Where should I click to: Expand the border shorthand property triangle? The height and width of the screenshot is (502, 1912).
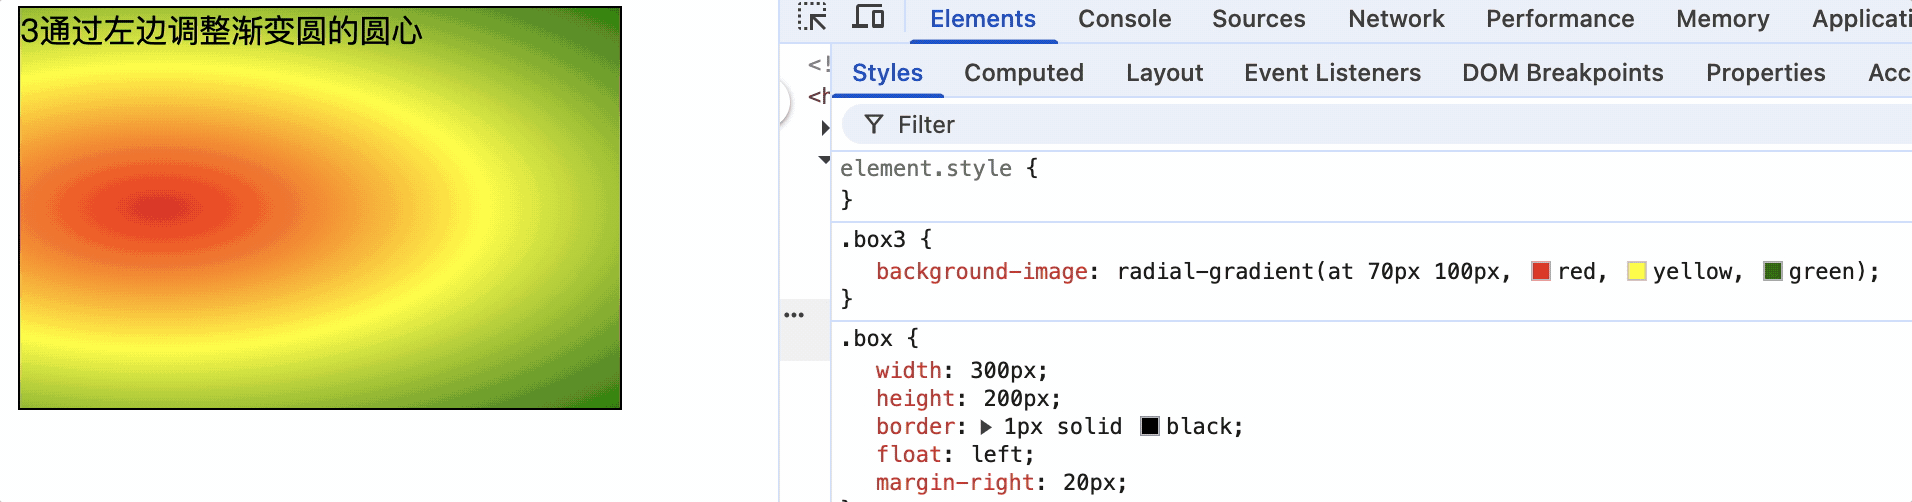[x=986, y=427]
